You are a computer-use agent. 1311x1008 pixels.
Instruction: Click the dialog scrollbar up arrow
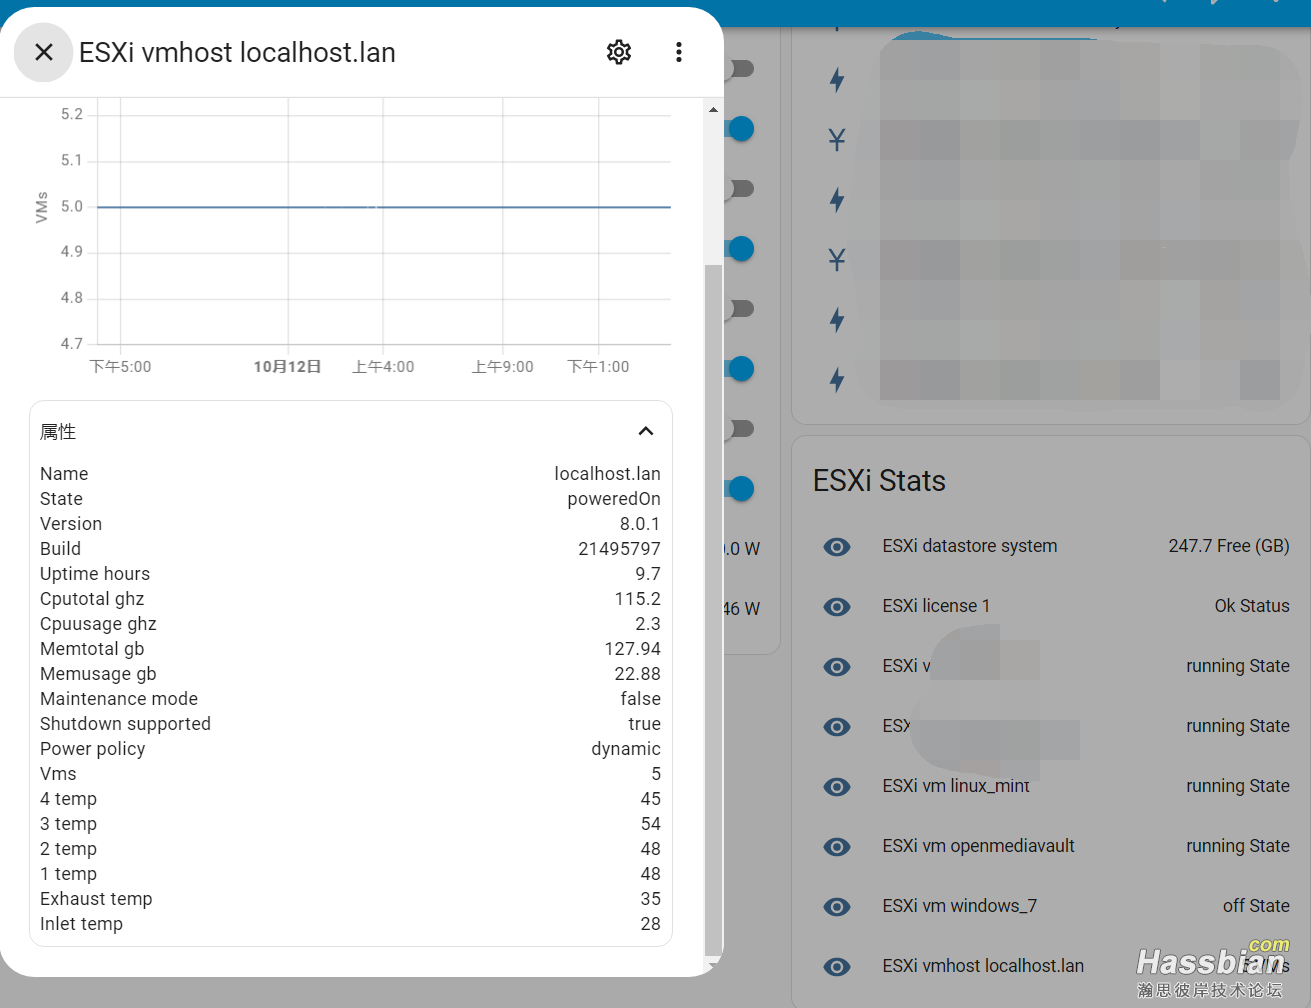pos(713,109)
